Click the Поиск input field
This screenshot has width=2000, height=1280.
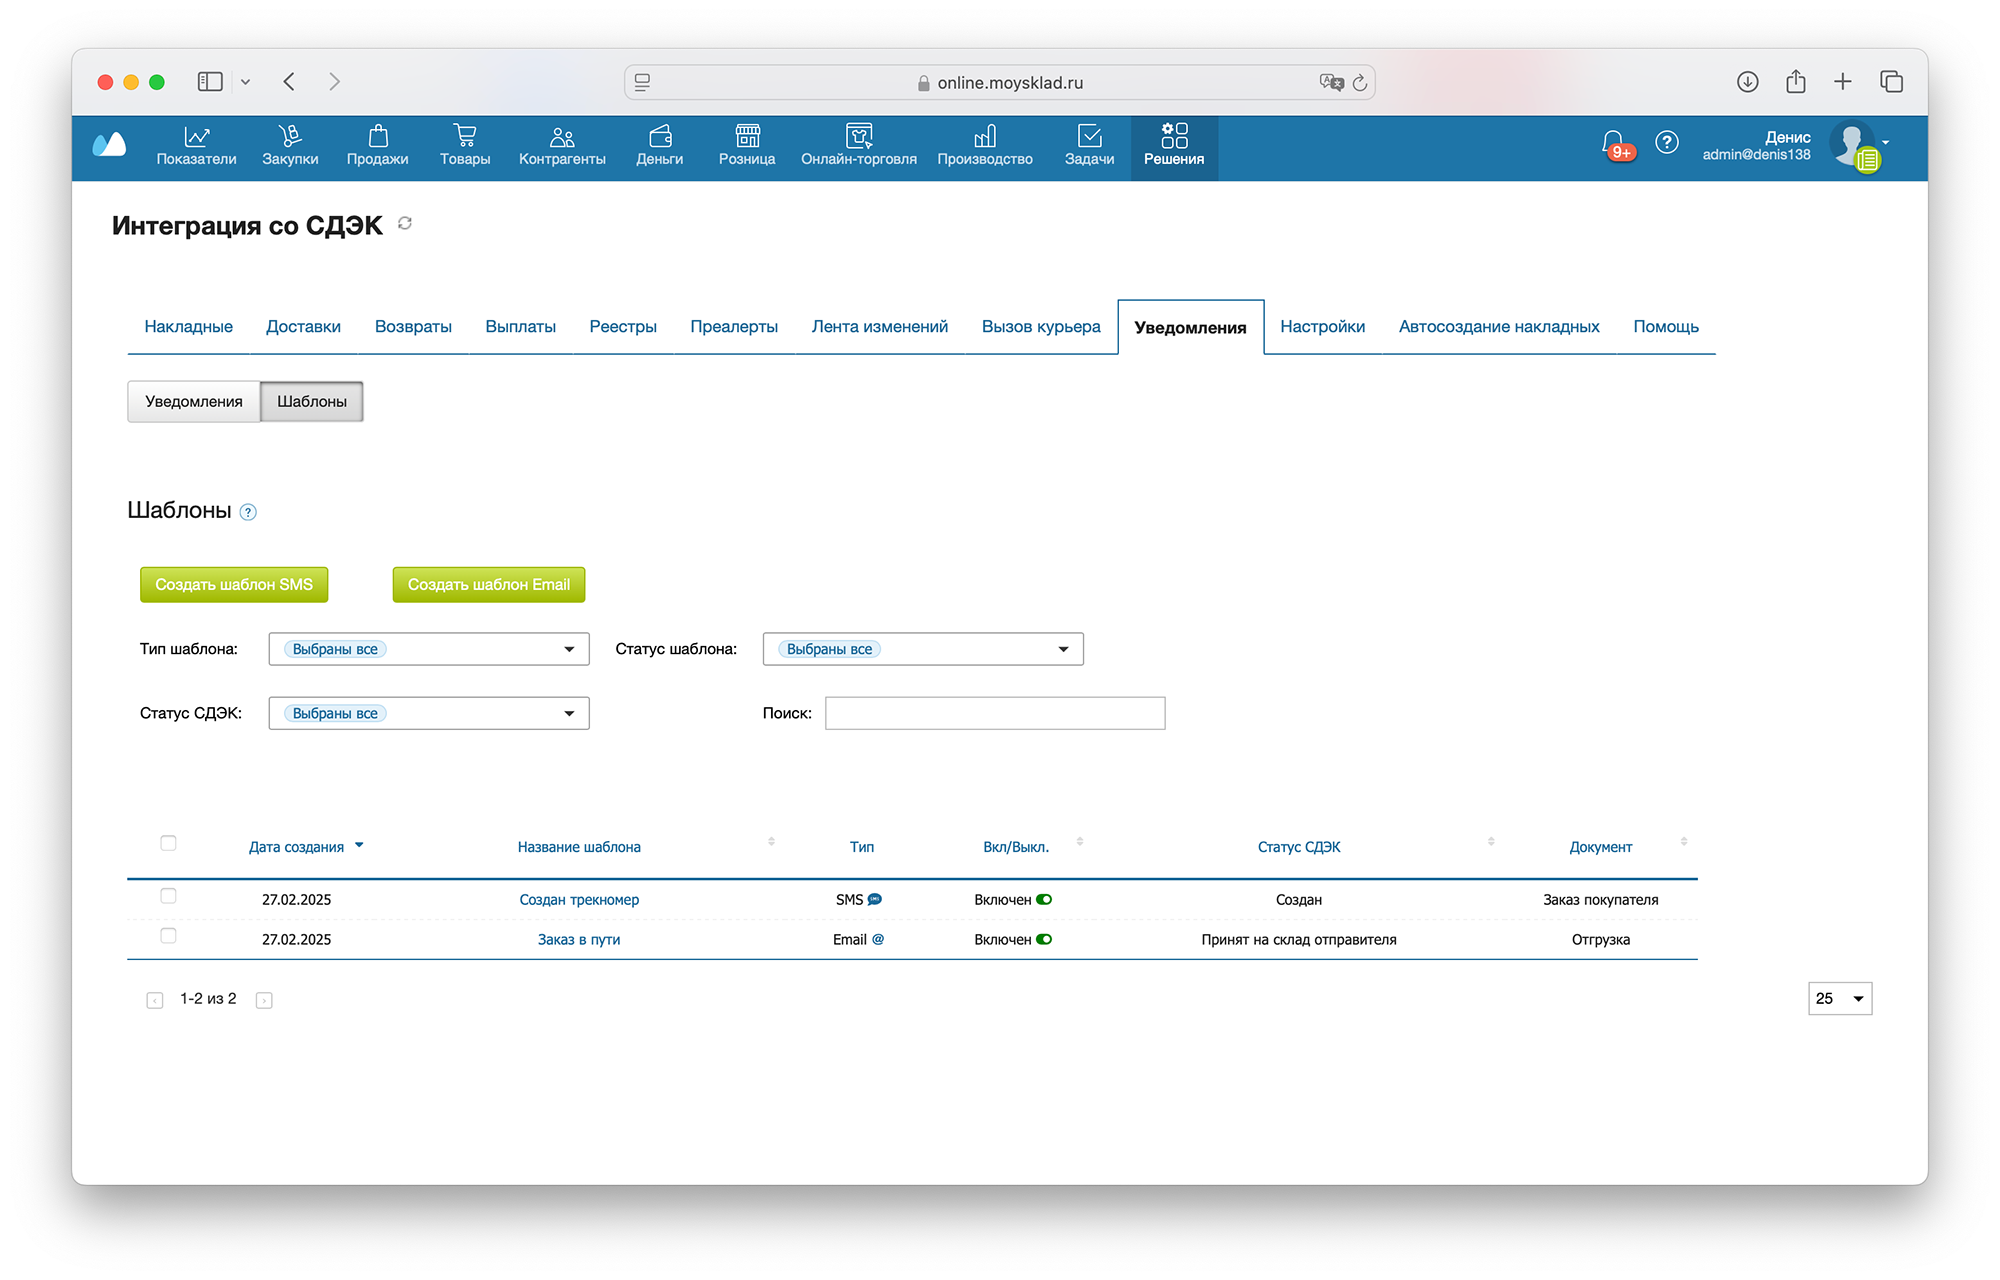pyautogui.click(x=994, y=713)
